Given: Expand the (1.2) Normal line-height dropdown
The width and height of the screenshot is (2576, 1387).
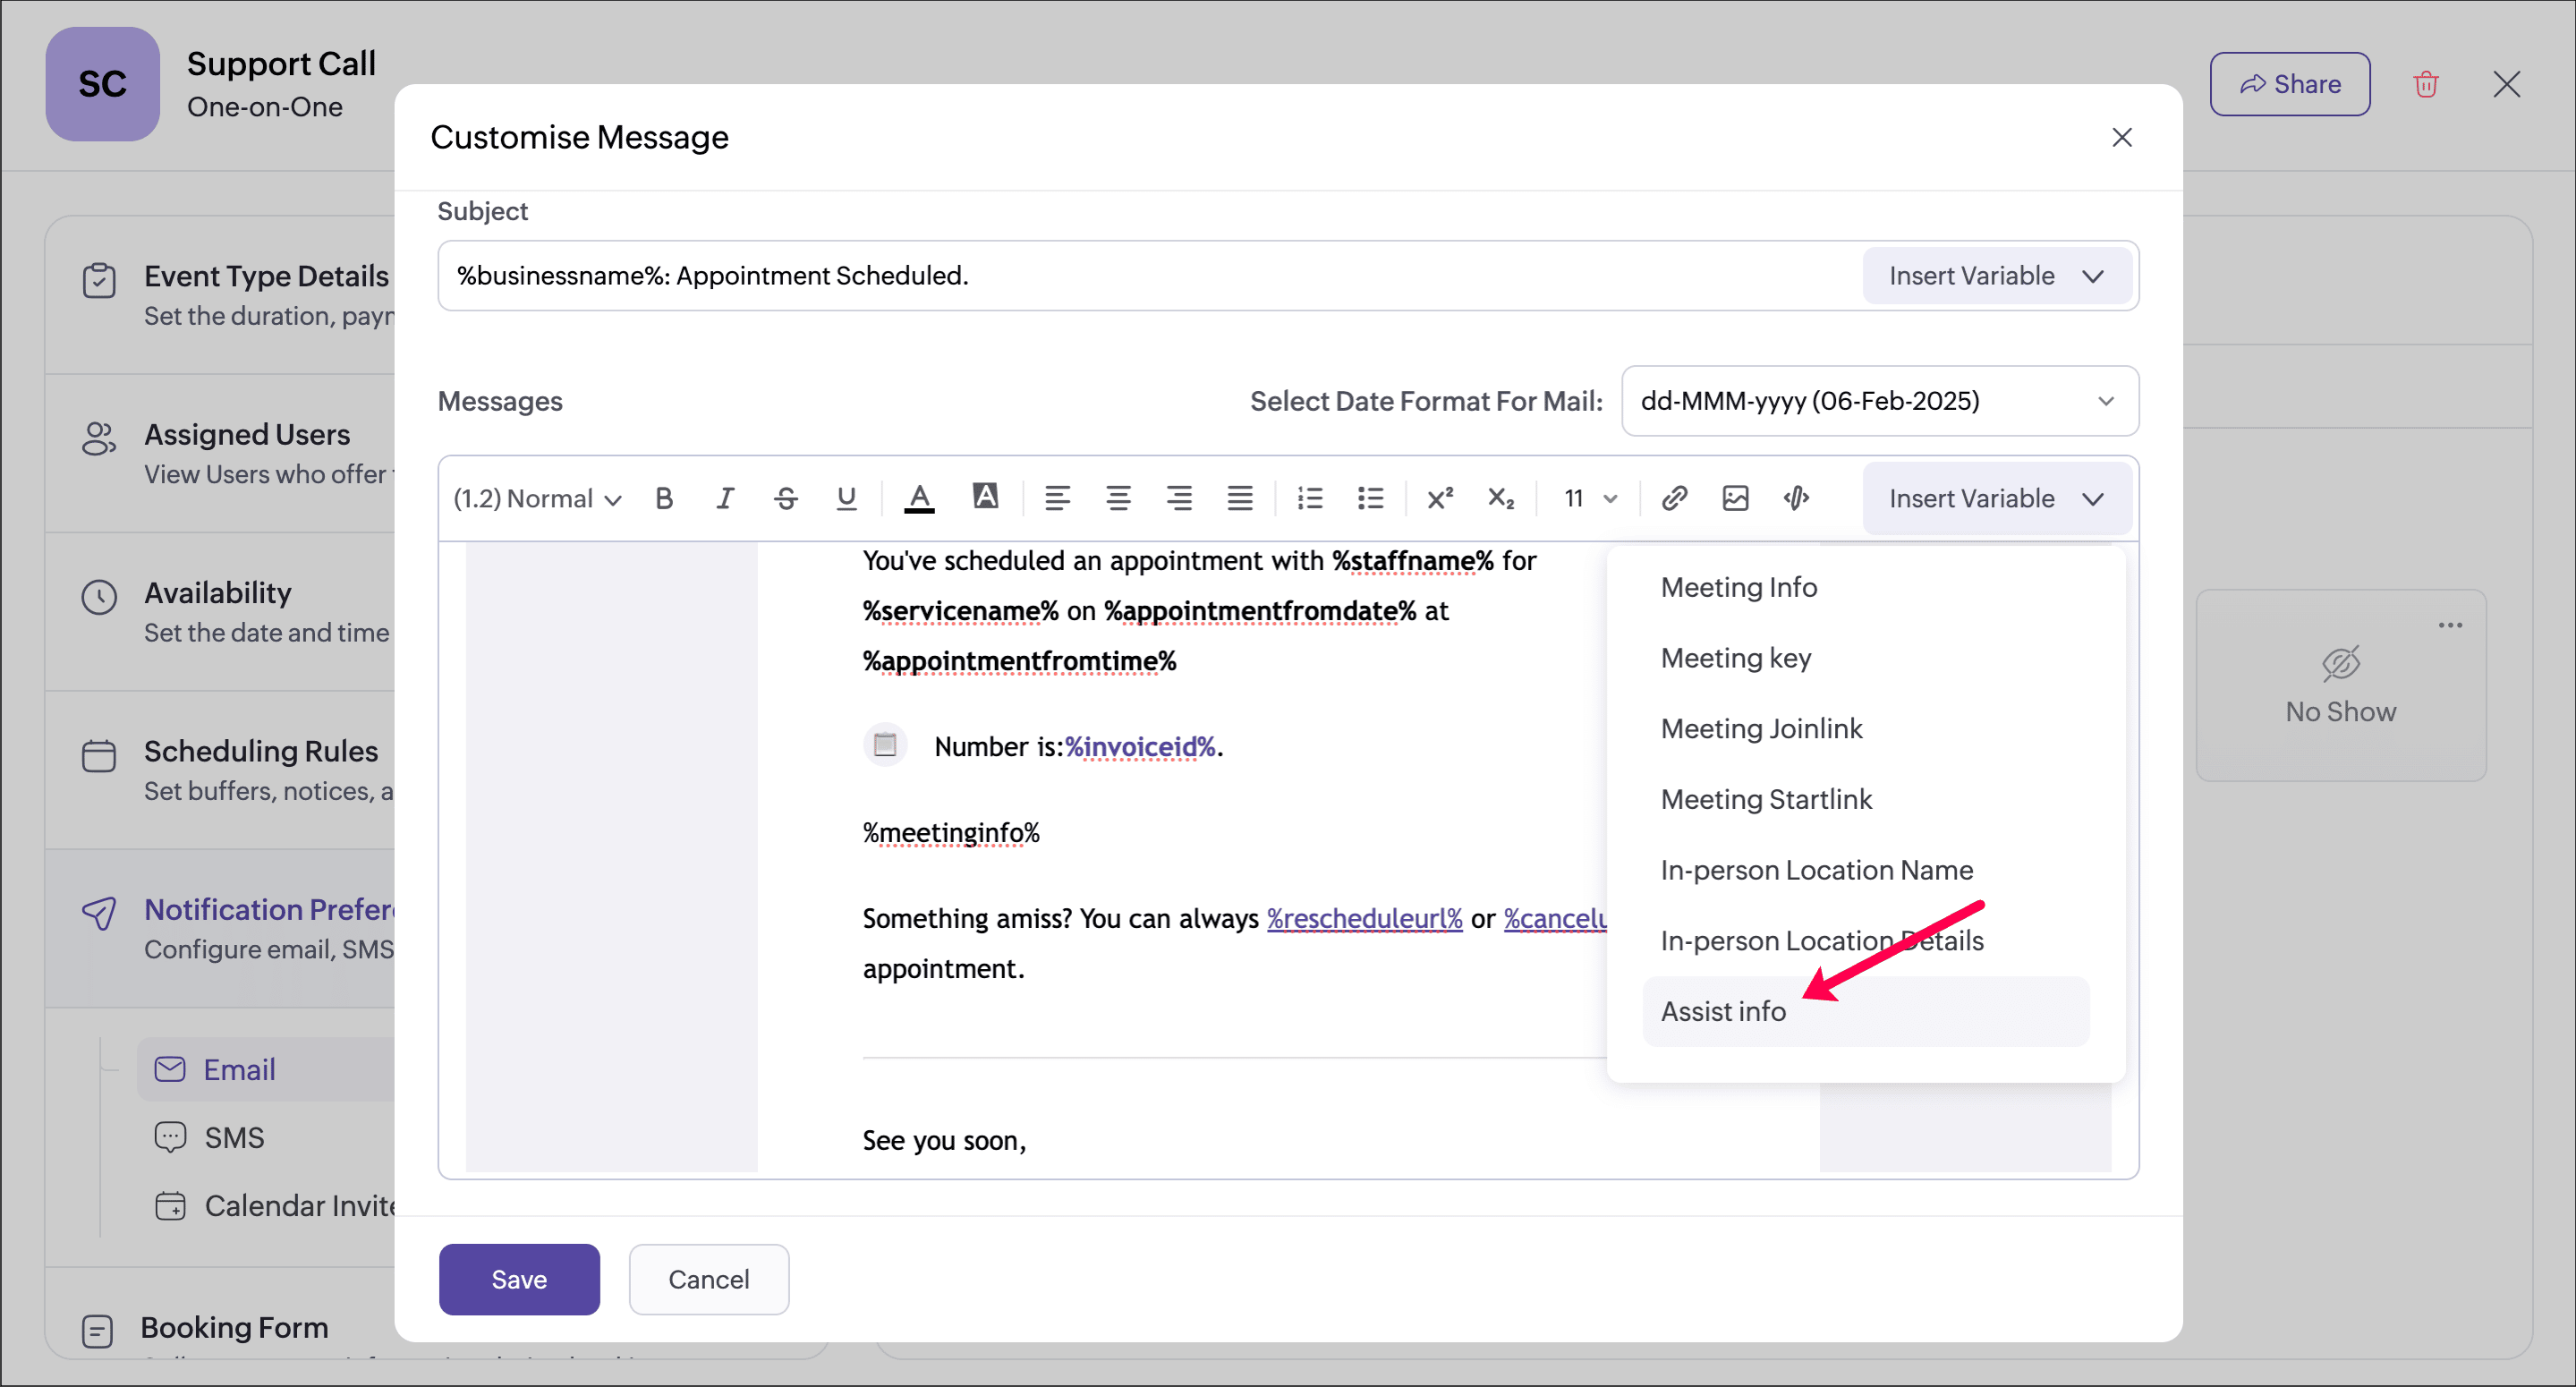Looking at the screenshot, I should 537,498.
